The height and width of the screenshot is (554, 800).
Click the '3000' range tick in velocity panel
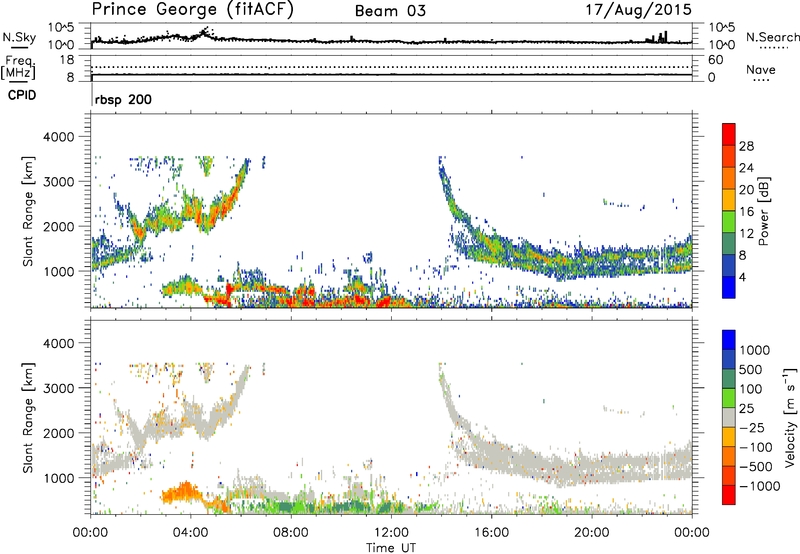(x=58, y=388)
